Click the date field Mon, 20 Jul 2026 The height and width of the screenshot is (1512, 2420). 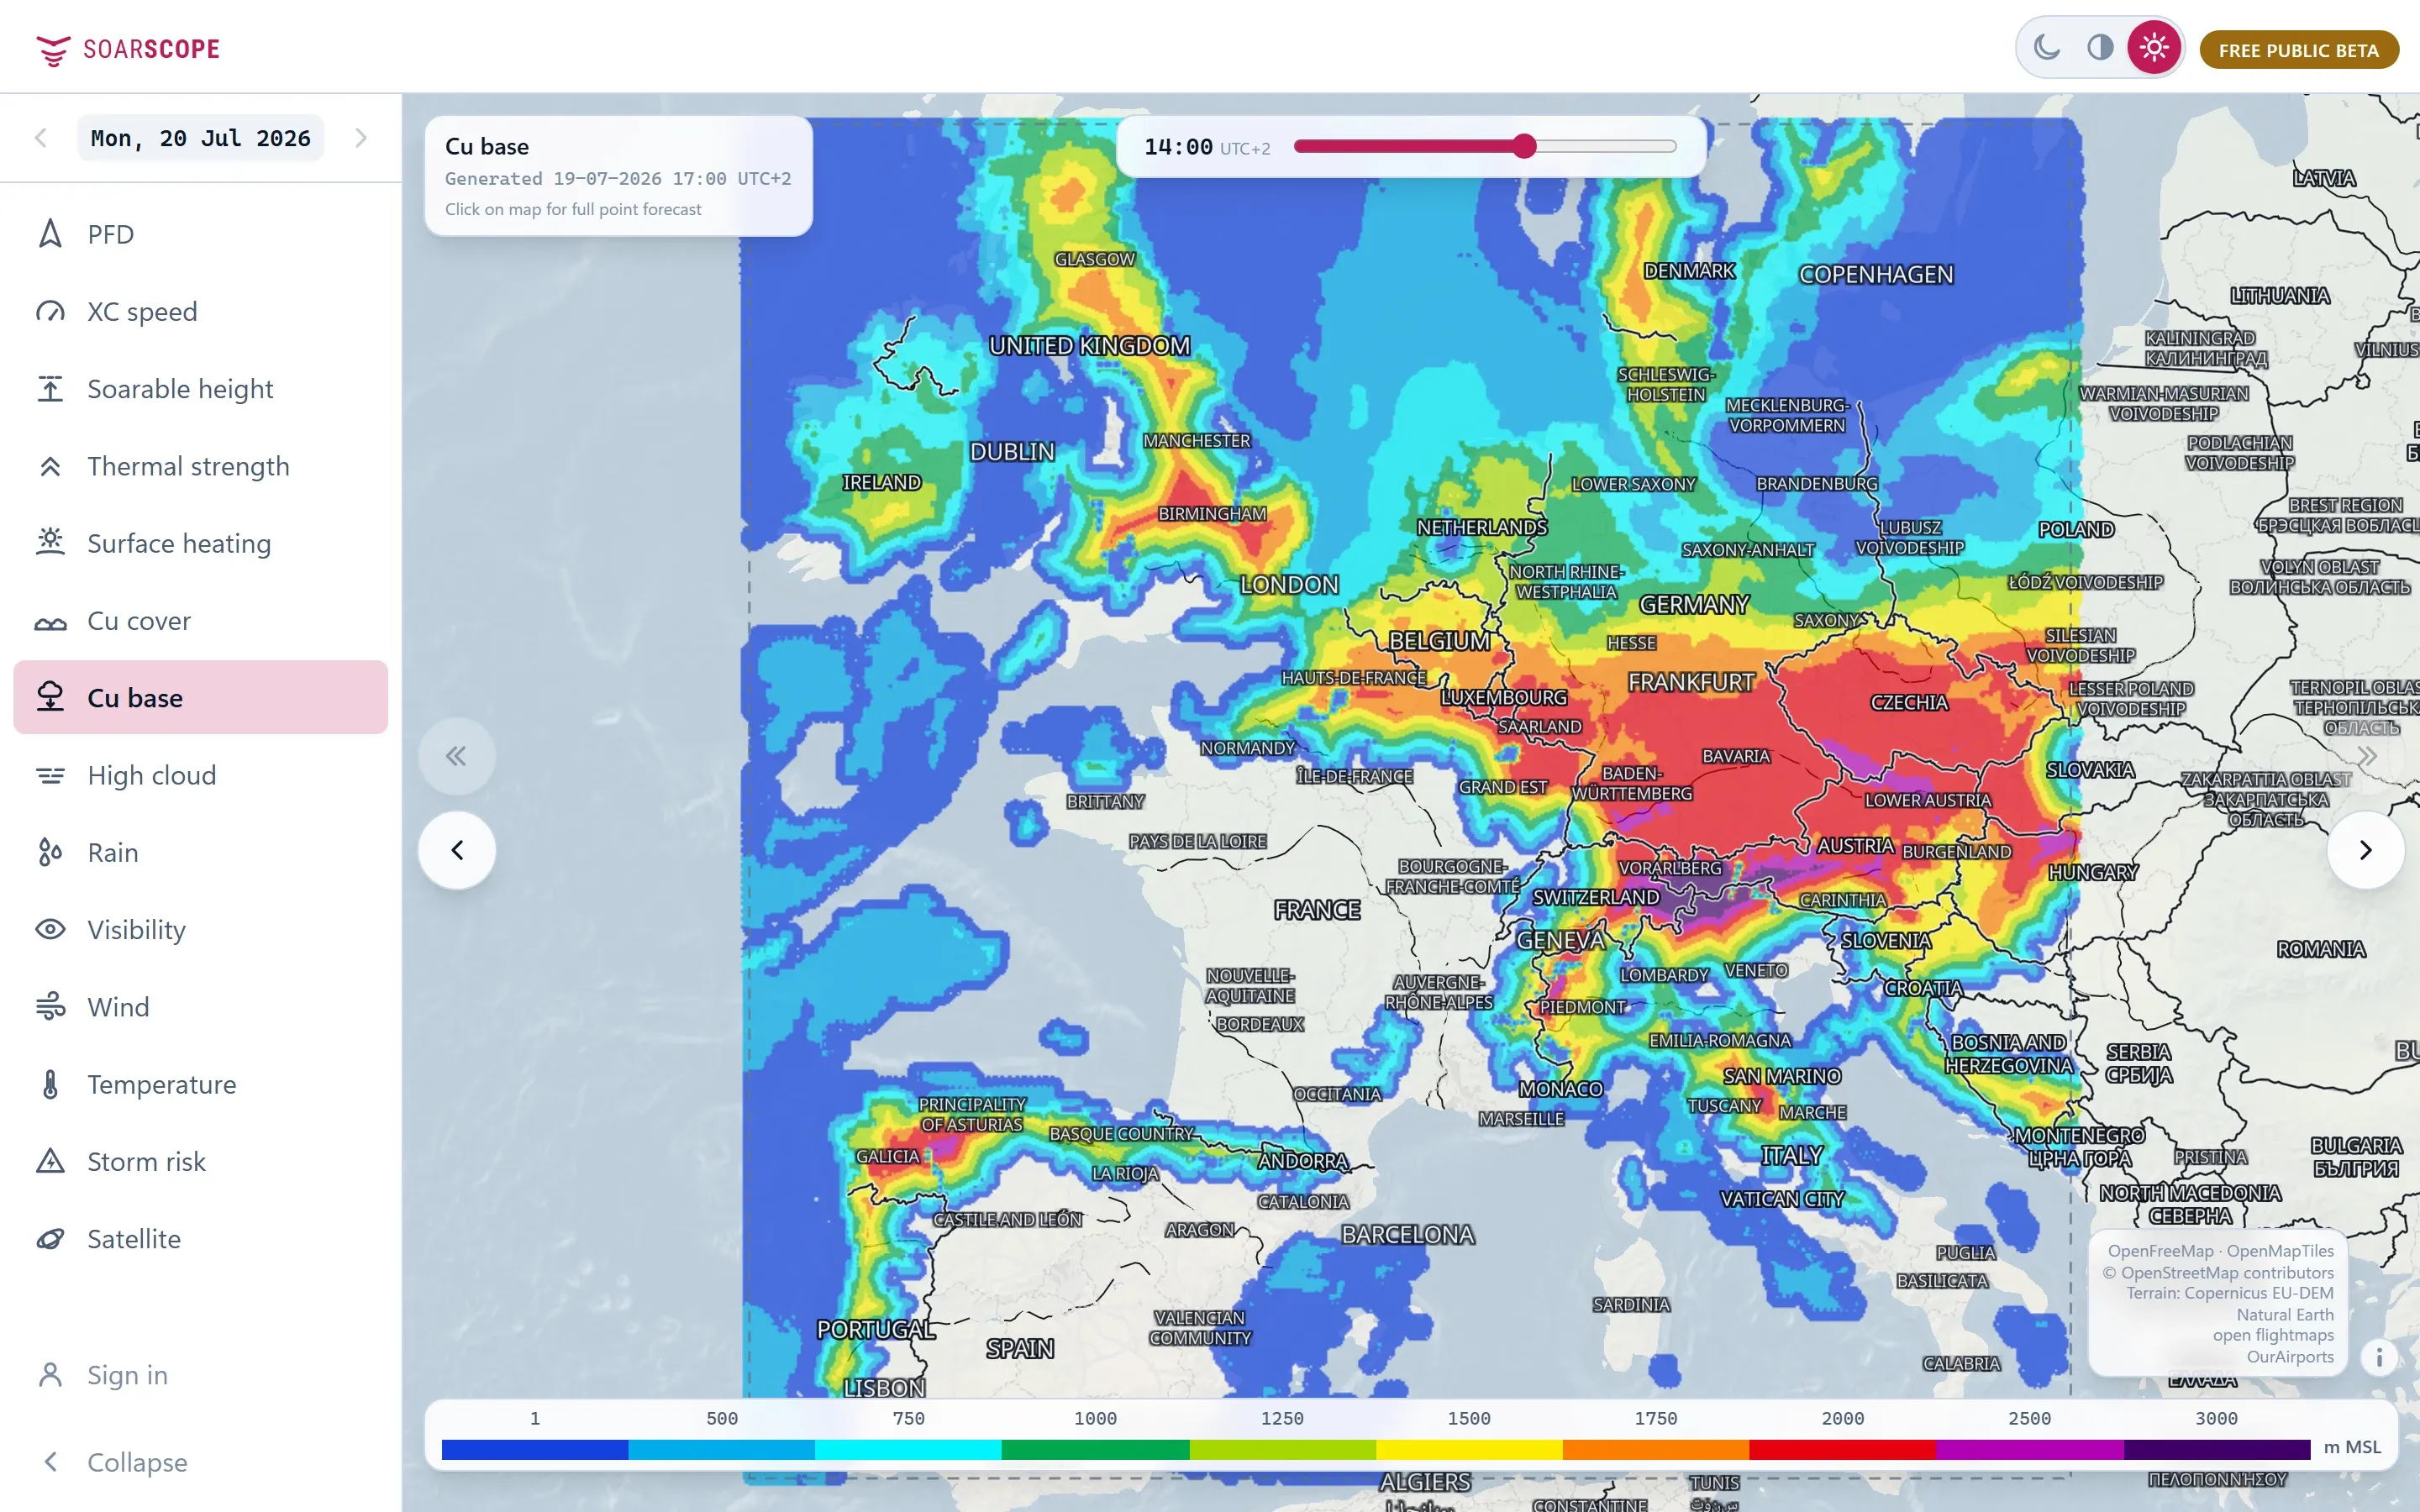click(x=201, y=138)
